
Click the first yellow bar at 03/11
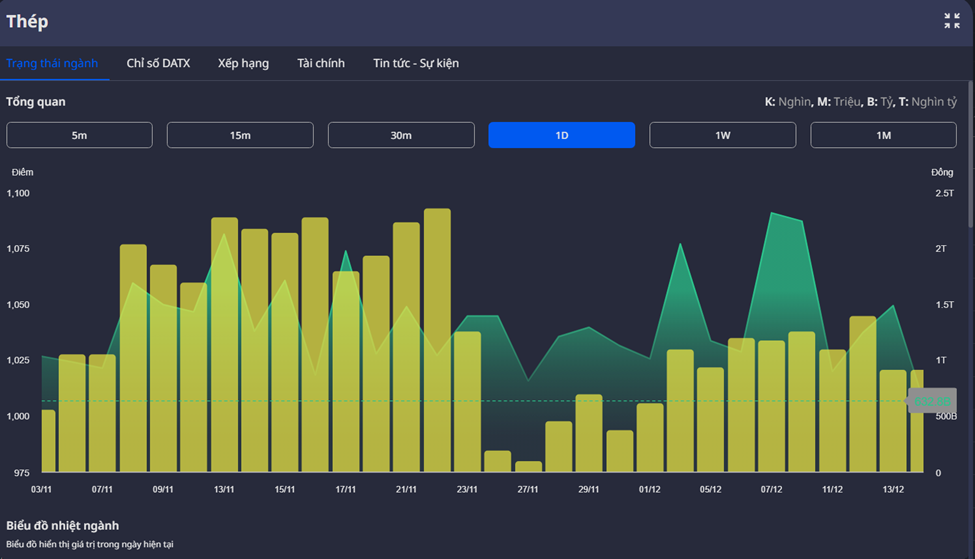pyautogui.click(x=48, y=442)
